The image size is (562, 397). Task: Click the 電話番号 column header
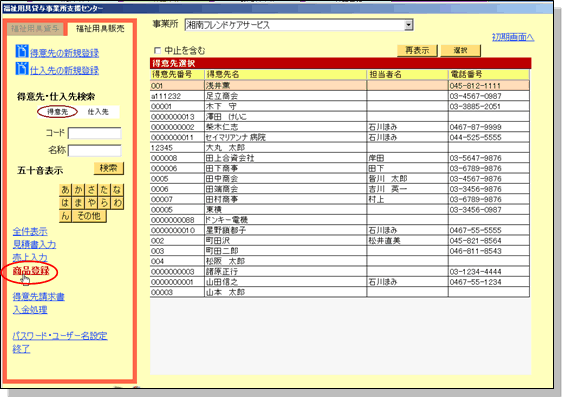tap(489, 75)
